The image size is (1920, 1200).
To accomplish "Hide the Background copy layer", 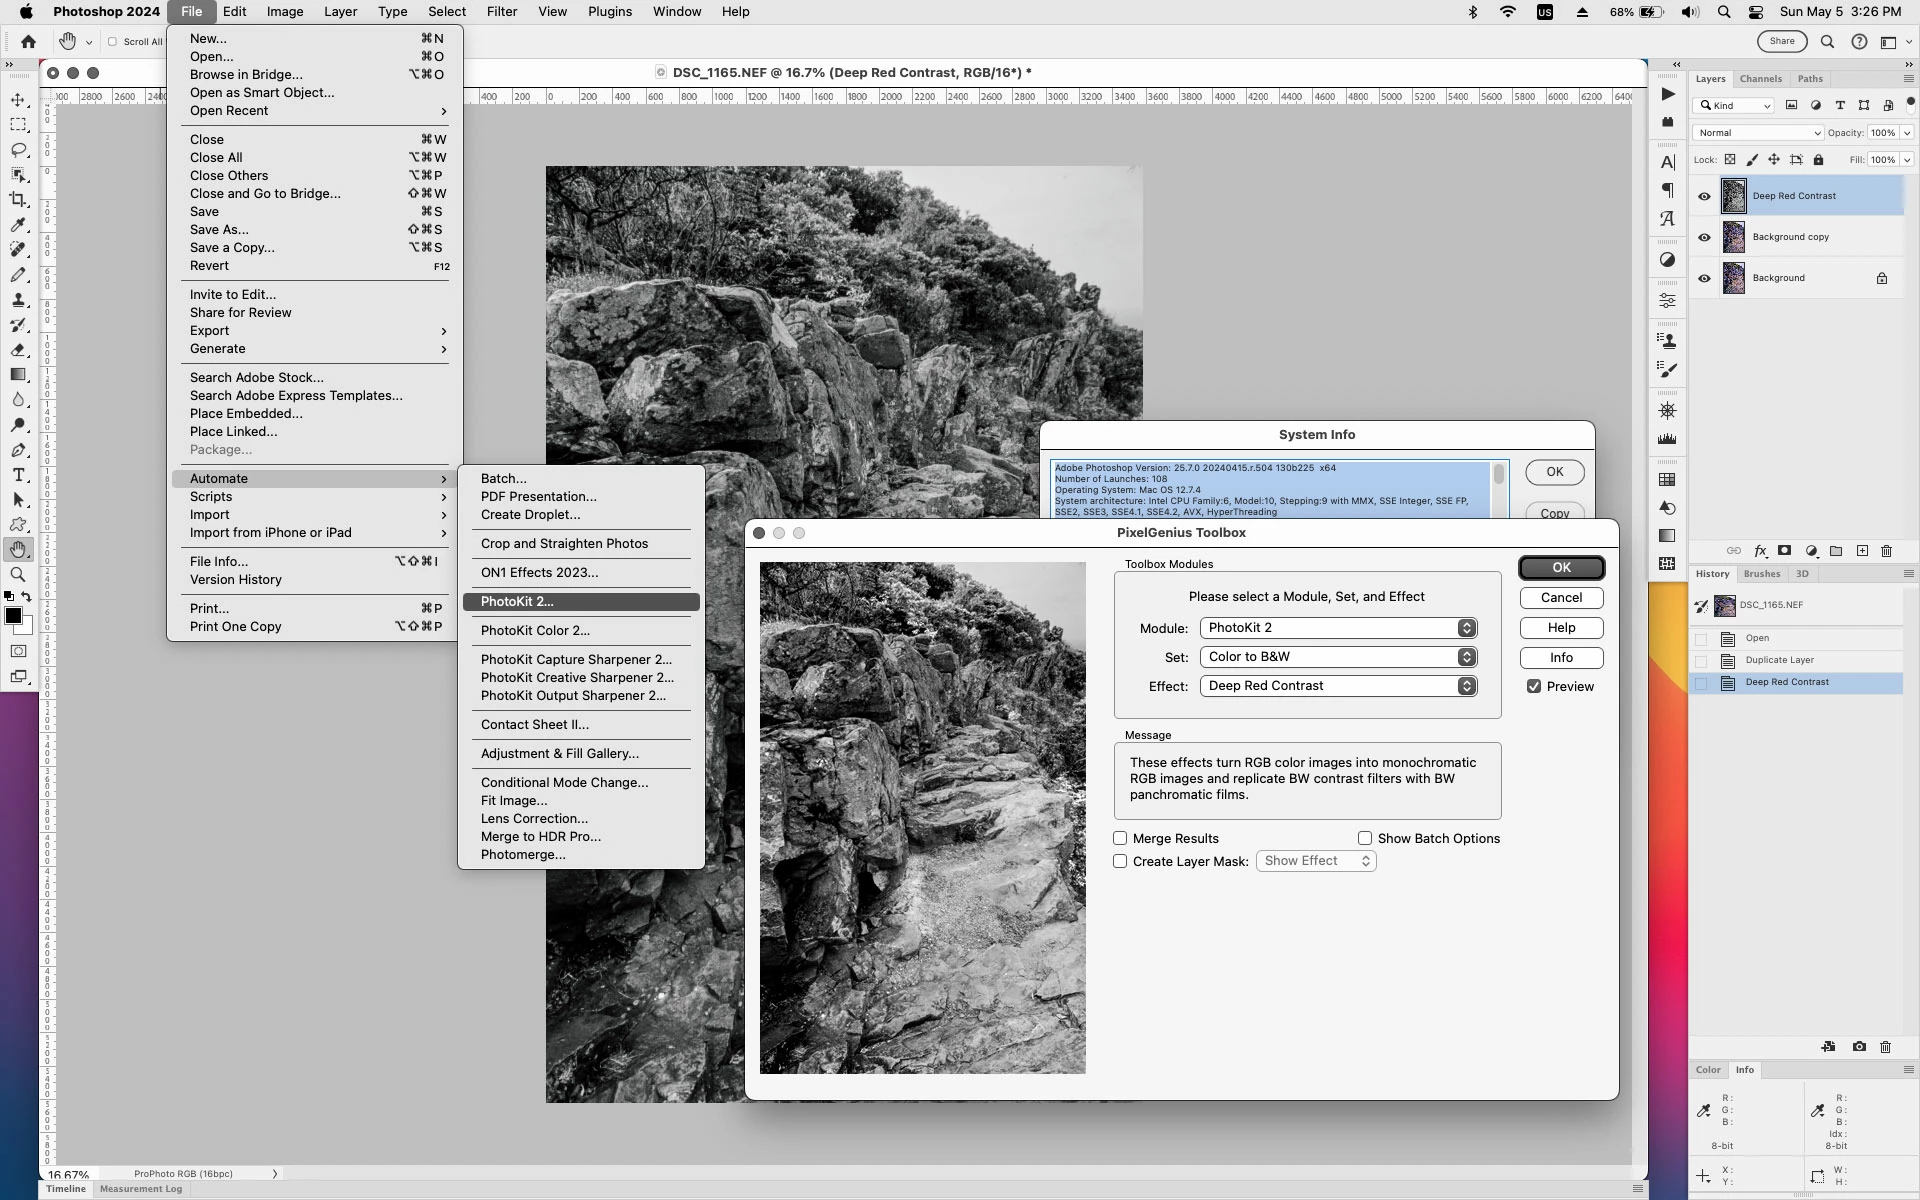I will [x=1704, y=238].
